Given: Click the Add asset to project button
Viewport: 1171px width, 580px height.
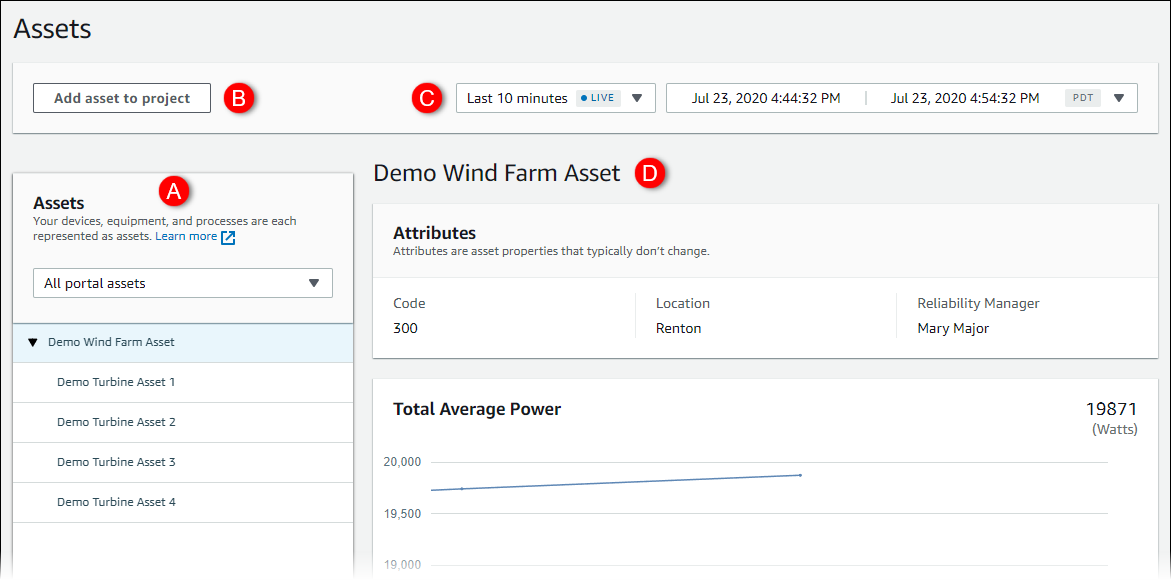Looking at the screenshot, I should coord(121,98).
